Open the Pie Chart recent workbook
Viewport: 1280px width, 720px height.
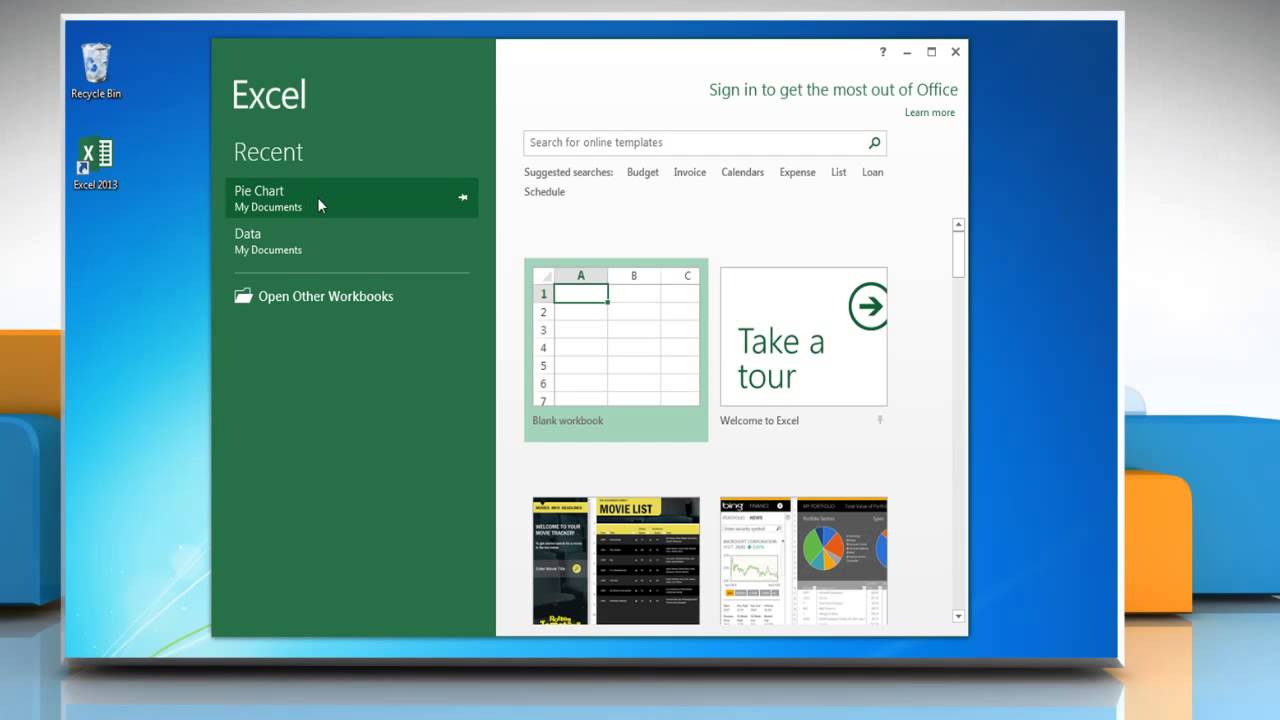[352, 198]
